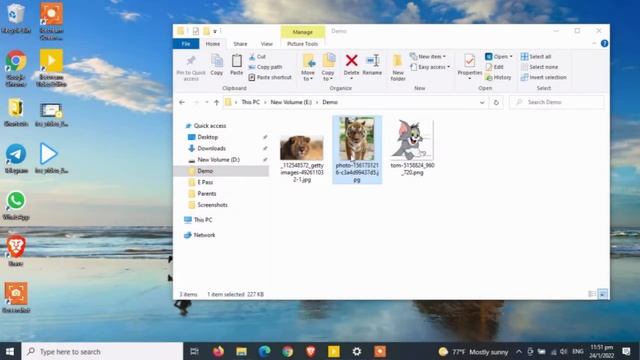
Task: Click Select none
Action: coord(539,67)
